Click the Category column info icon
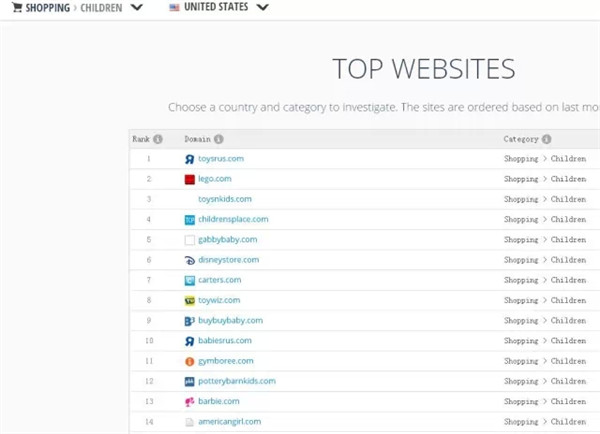The image size is (600, 434). coord(547,139)
